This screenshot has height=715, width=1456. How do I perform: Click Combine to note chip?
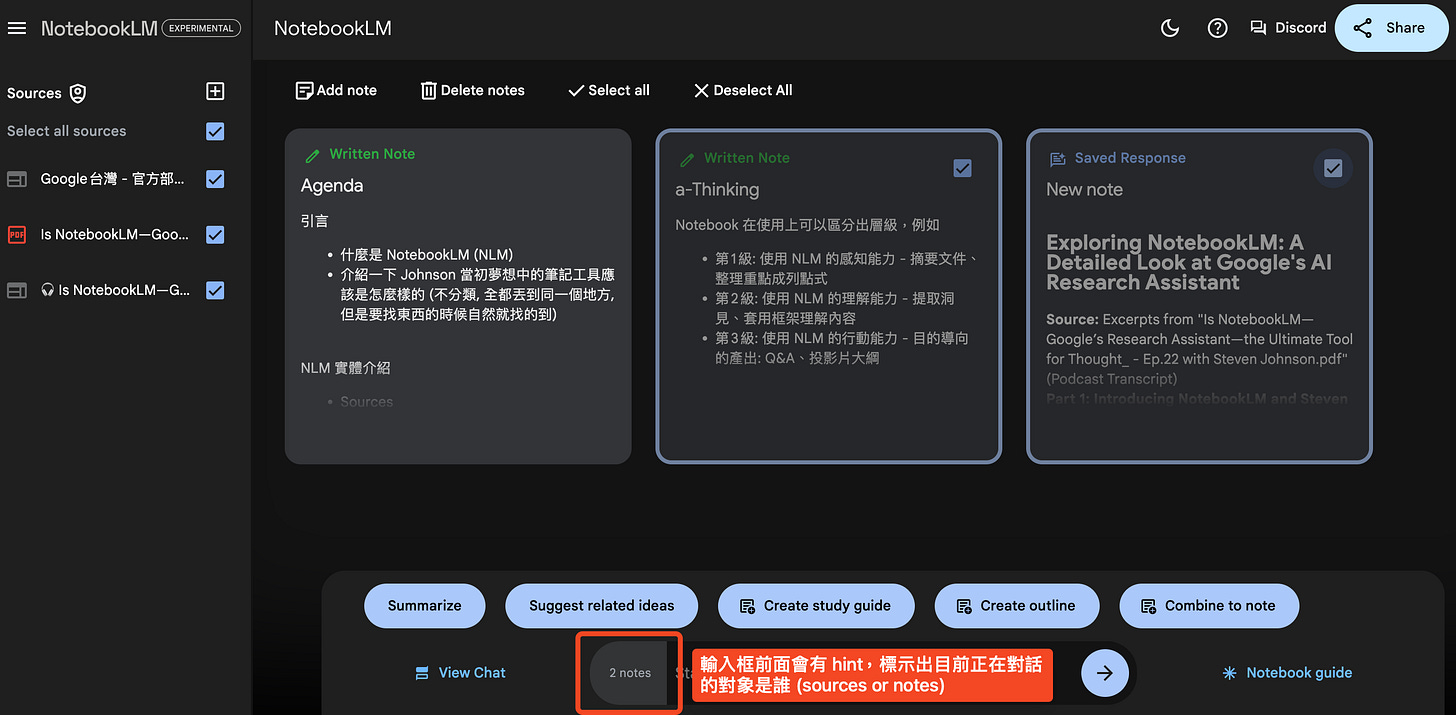tap(1210, 605)
